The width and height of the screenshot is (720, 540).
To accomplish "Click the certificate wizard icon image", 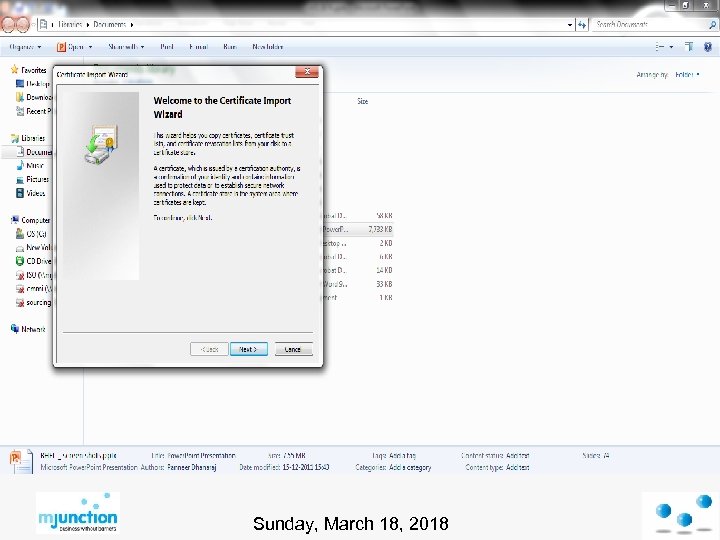I will (x=101, y=145).
